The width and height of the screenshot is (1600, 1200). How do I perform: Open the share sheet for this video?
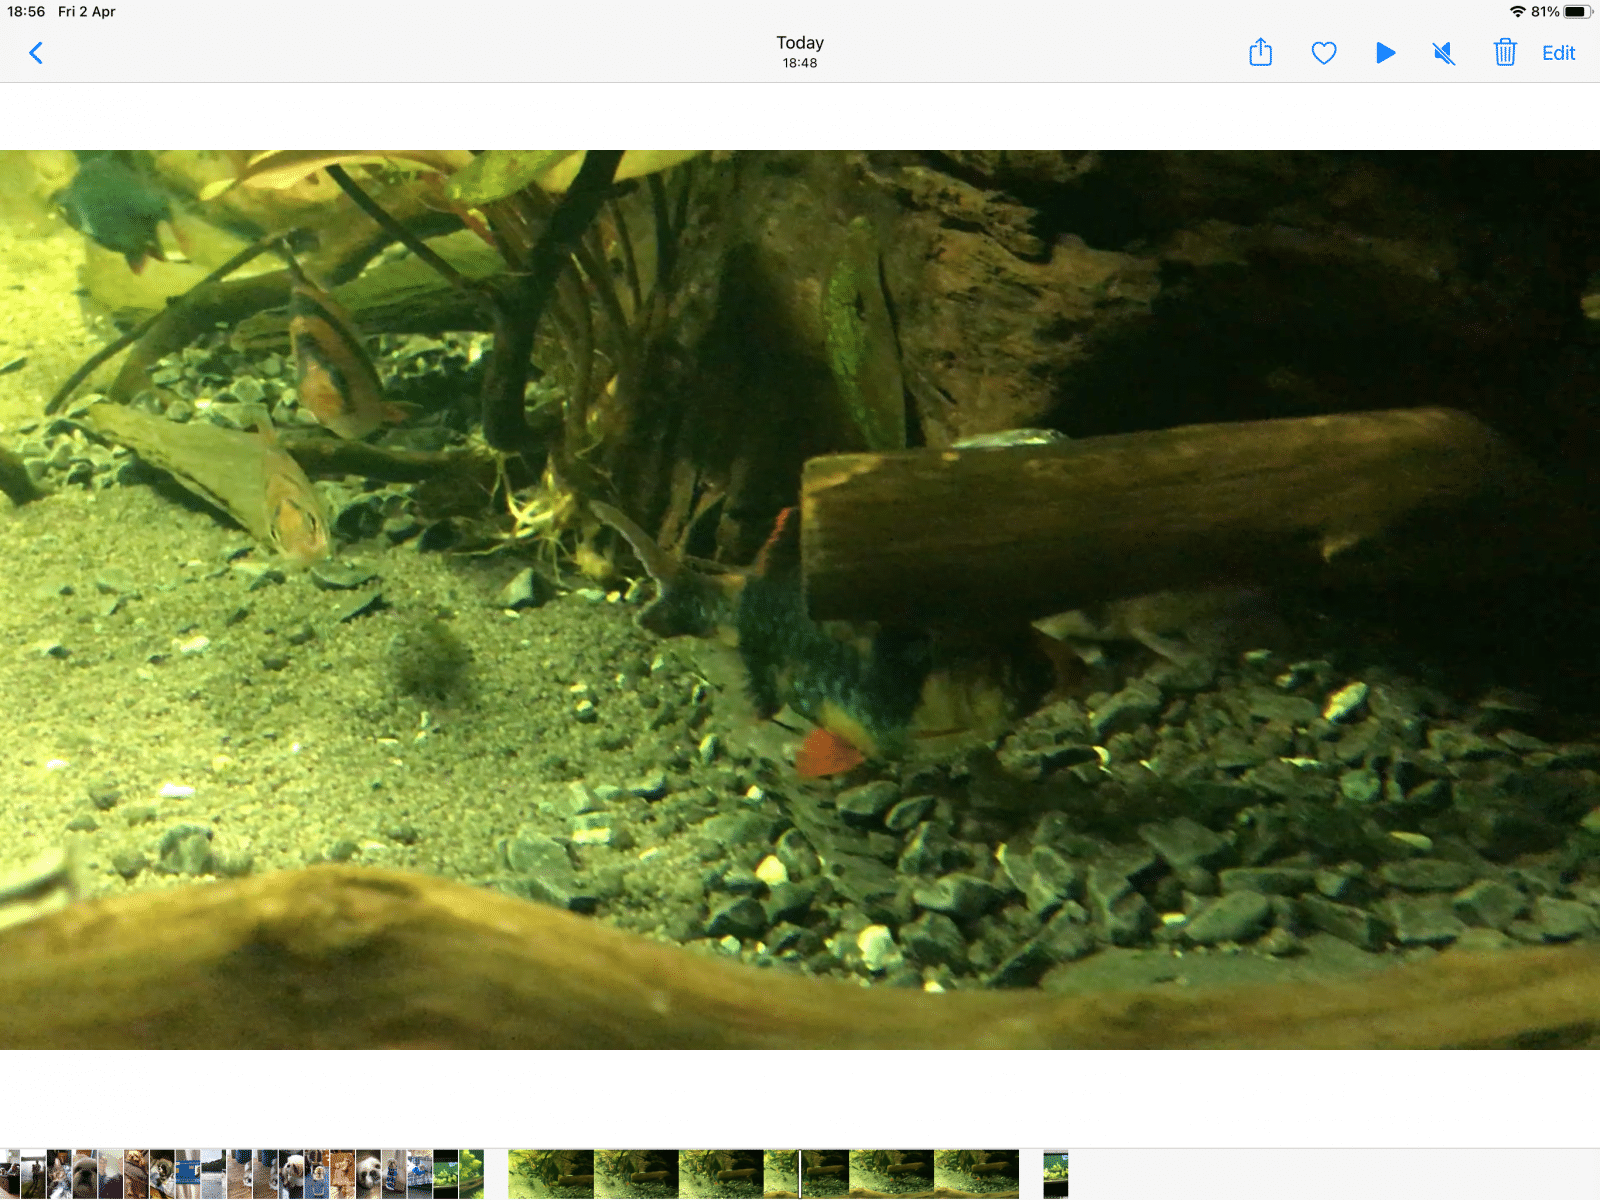tap(1261, 52)
